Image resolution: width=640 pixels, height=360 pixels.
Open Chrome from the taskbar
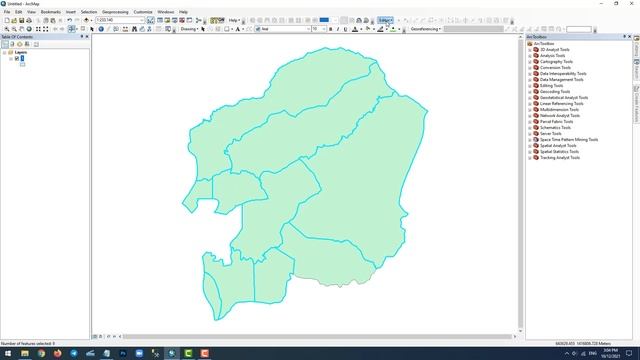(x=41, y=353)
